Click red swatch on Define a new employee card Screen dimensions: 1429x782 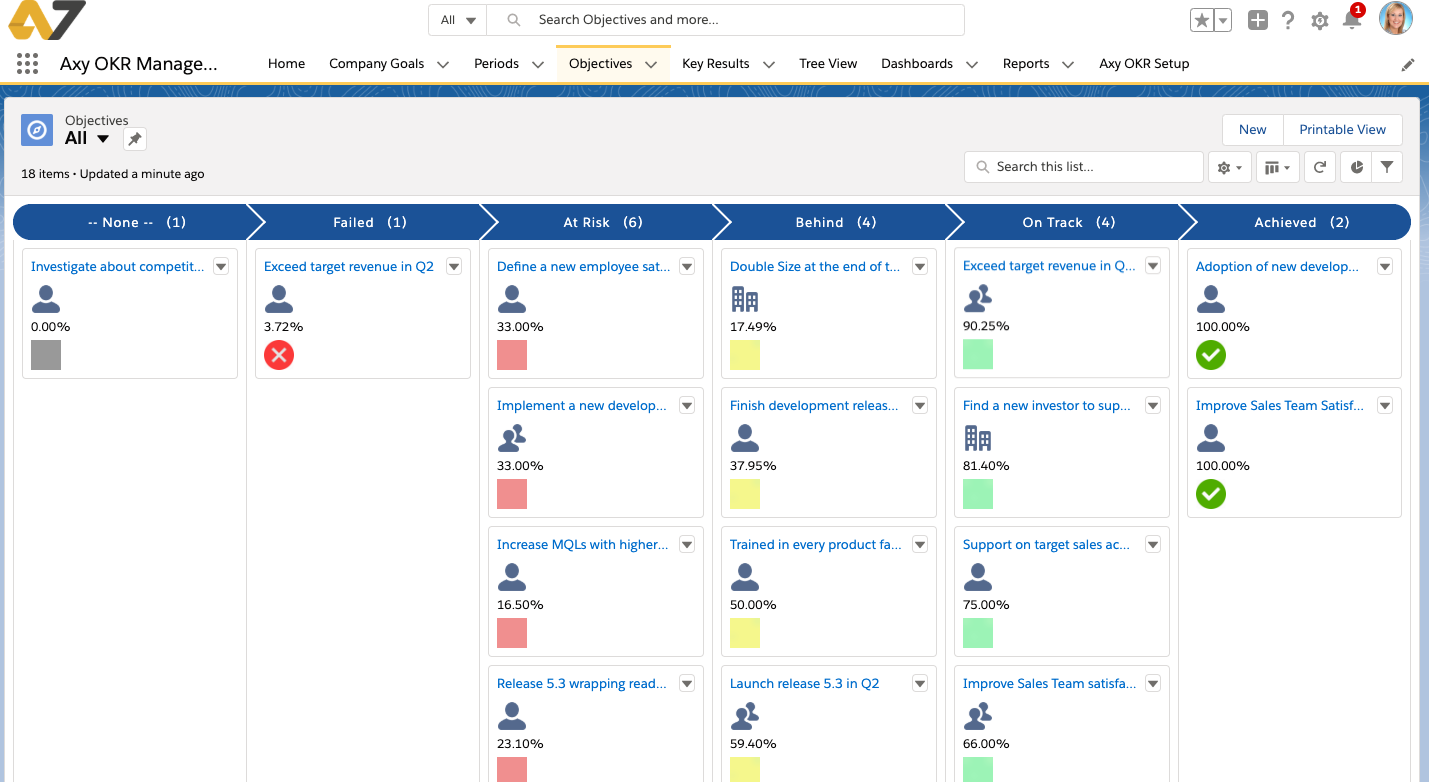[x=512, y=355]
